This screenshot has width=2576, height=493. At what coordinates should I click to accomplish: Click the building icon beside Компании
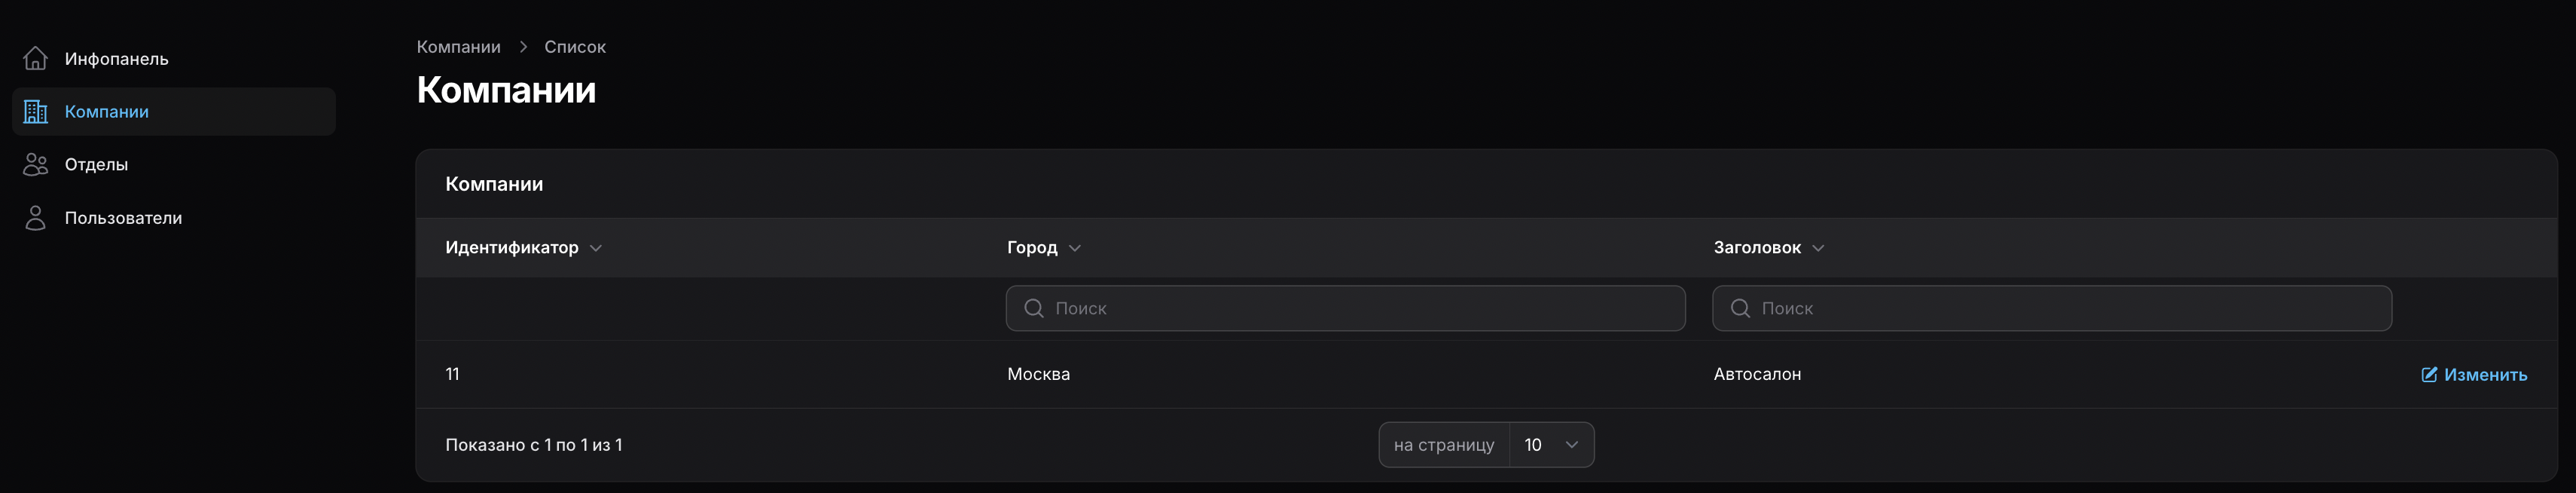pyautogui.click(x=36, y=112)
